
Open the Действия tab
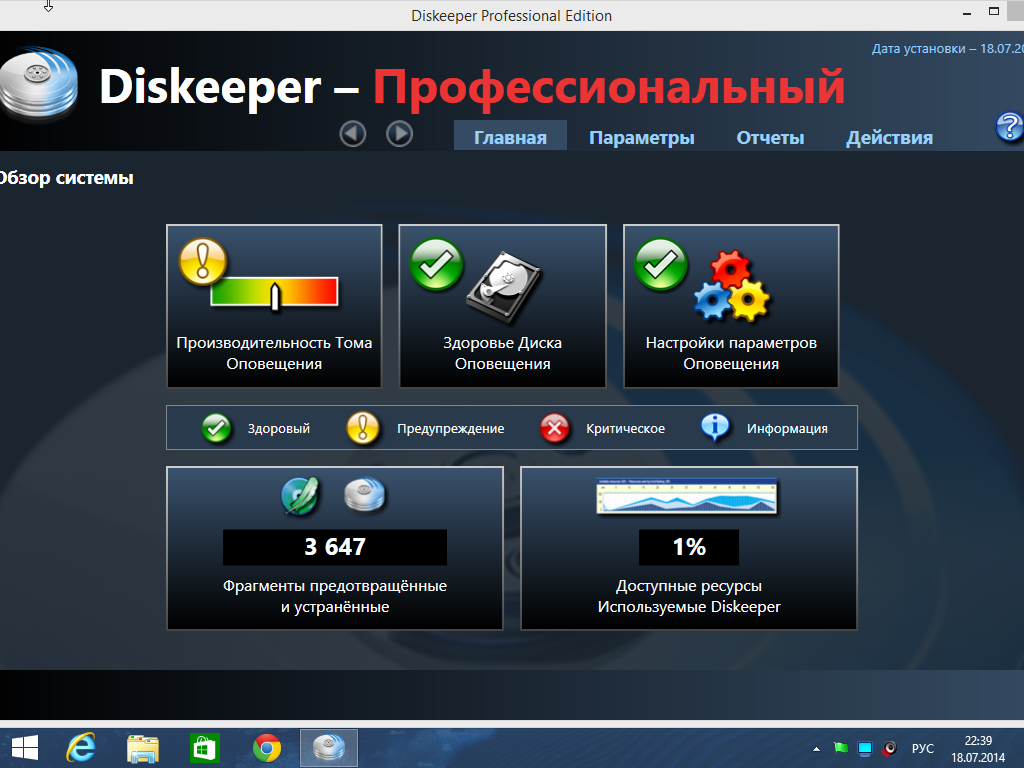pos(889,137)
